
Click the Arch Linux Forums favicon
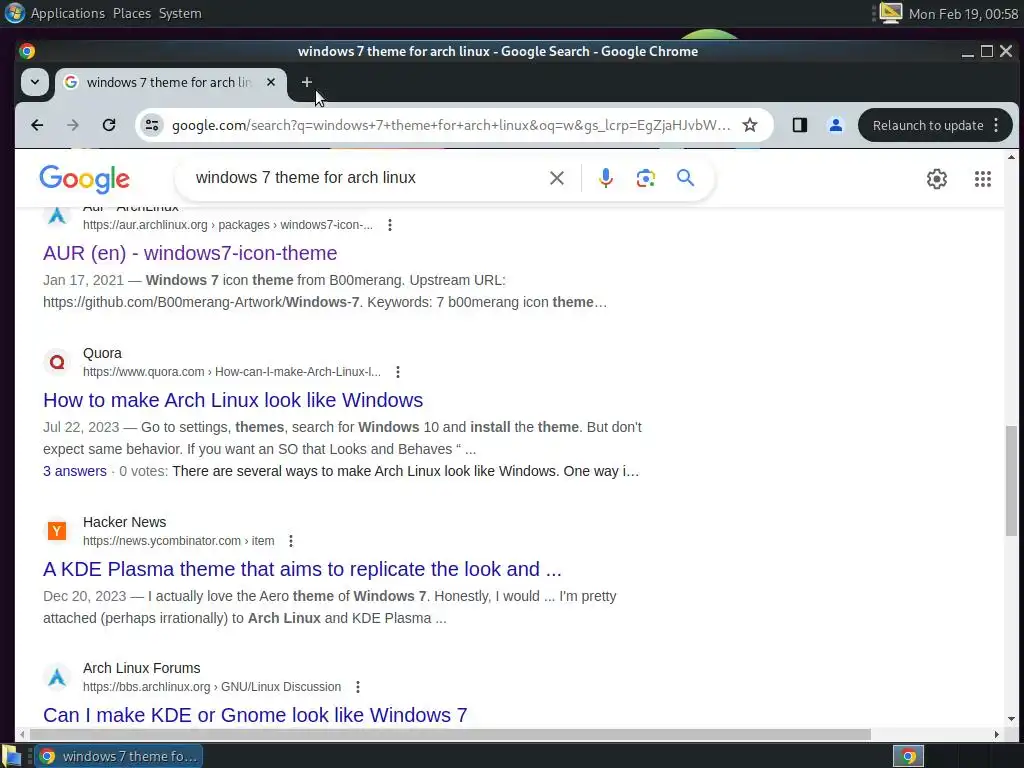pyautogui.click(x=57, y=677)
